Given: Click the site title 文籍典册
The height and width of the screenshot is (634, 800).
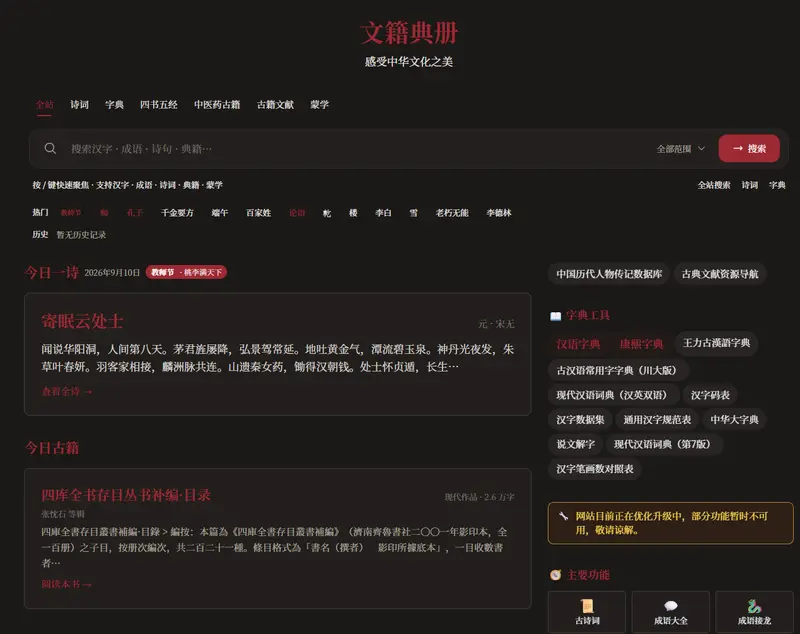Looking at the screenshot, I should [x=409, y=33].
